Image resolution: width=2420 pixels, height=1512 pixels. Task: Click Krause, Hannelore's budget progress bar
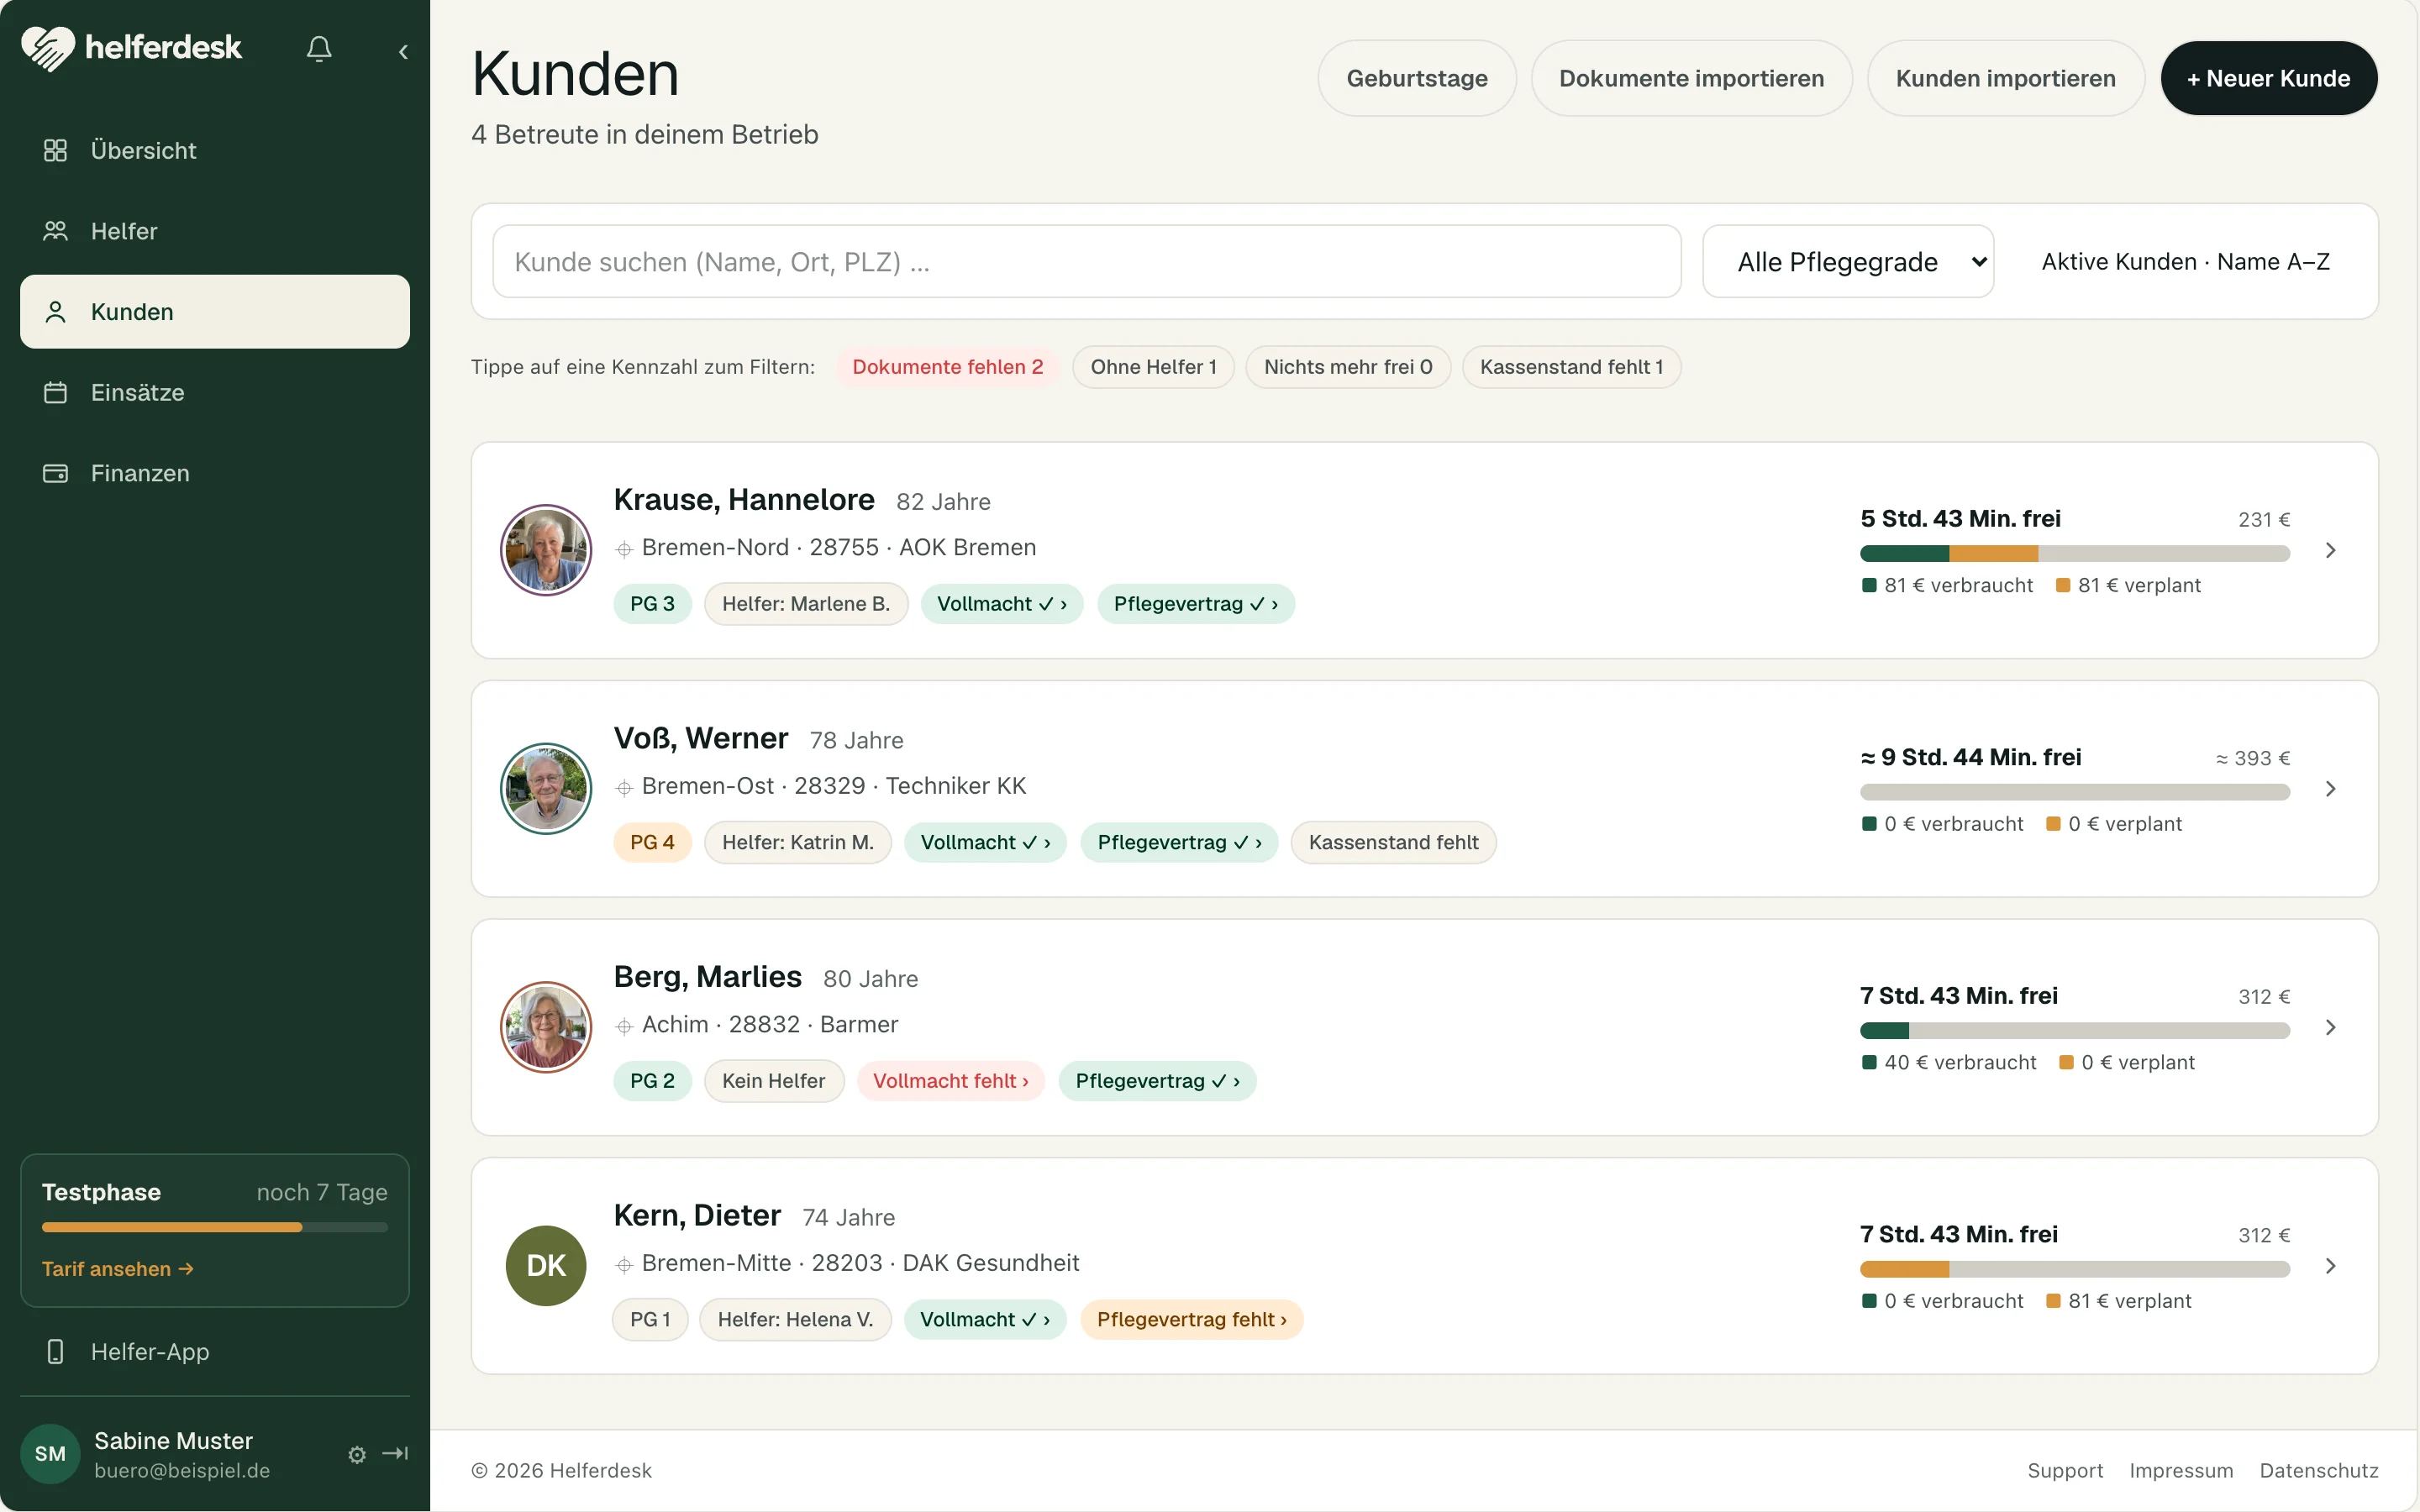2075,554
